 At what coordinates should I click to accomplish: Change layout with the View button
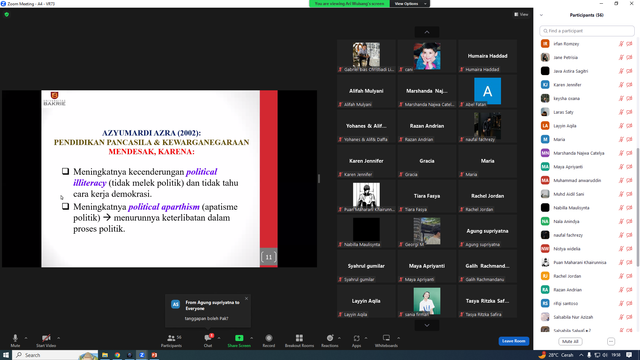pyautogui.click(x=521, y=14)
